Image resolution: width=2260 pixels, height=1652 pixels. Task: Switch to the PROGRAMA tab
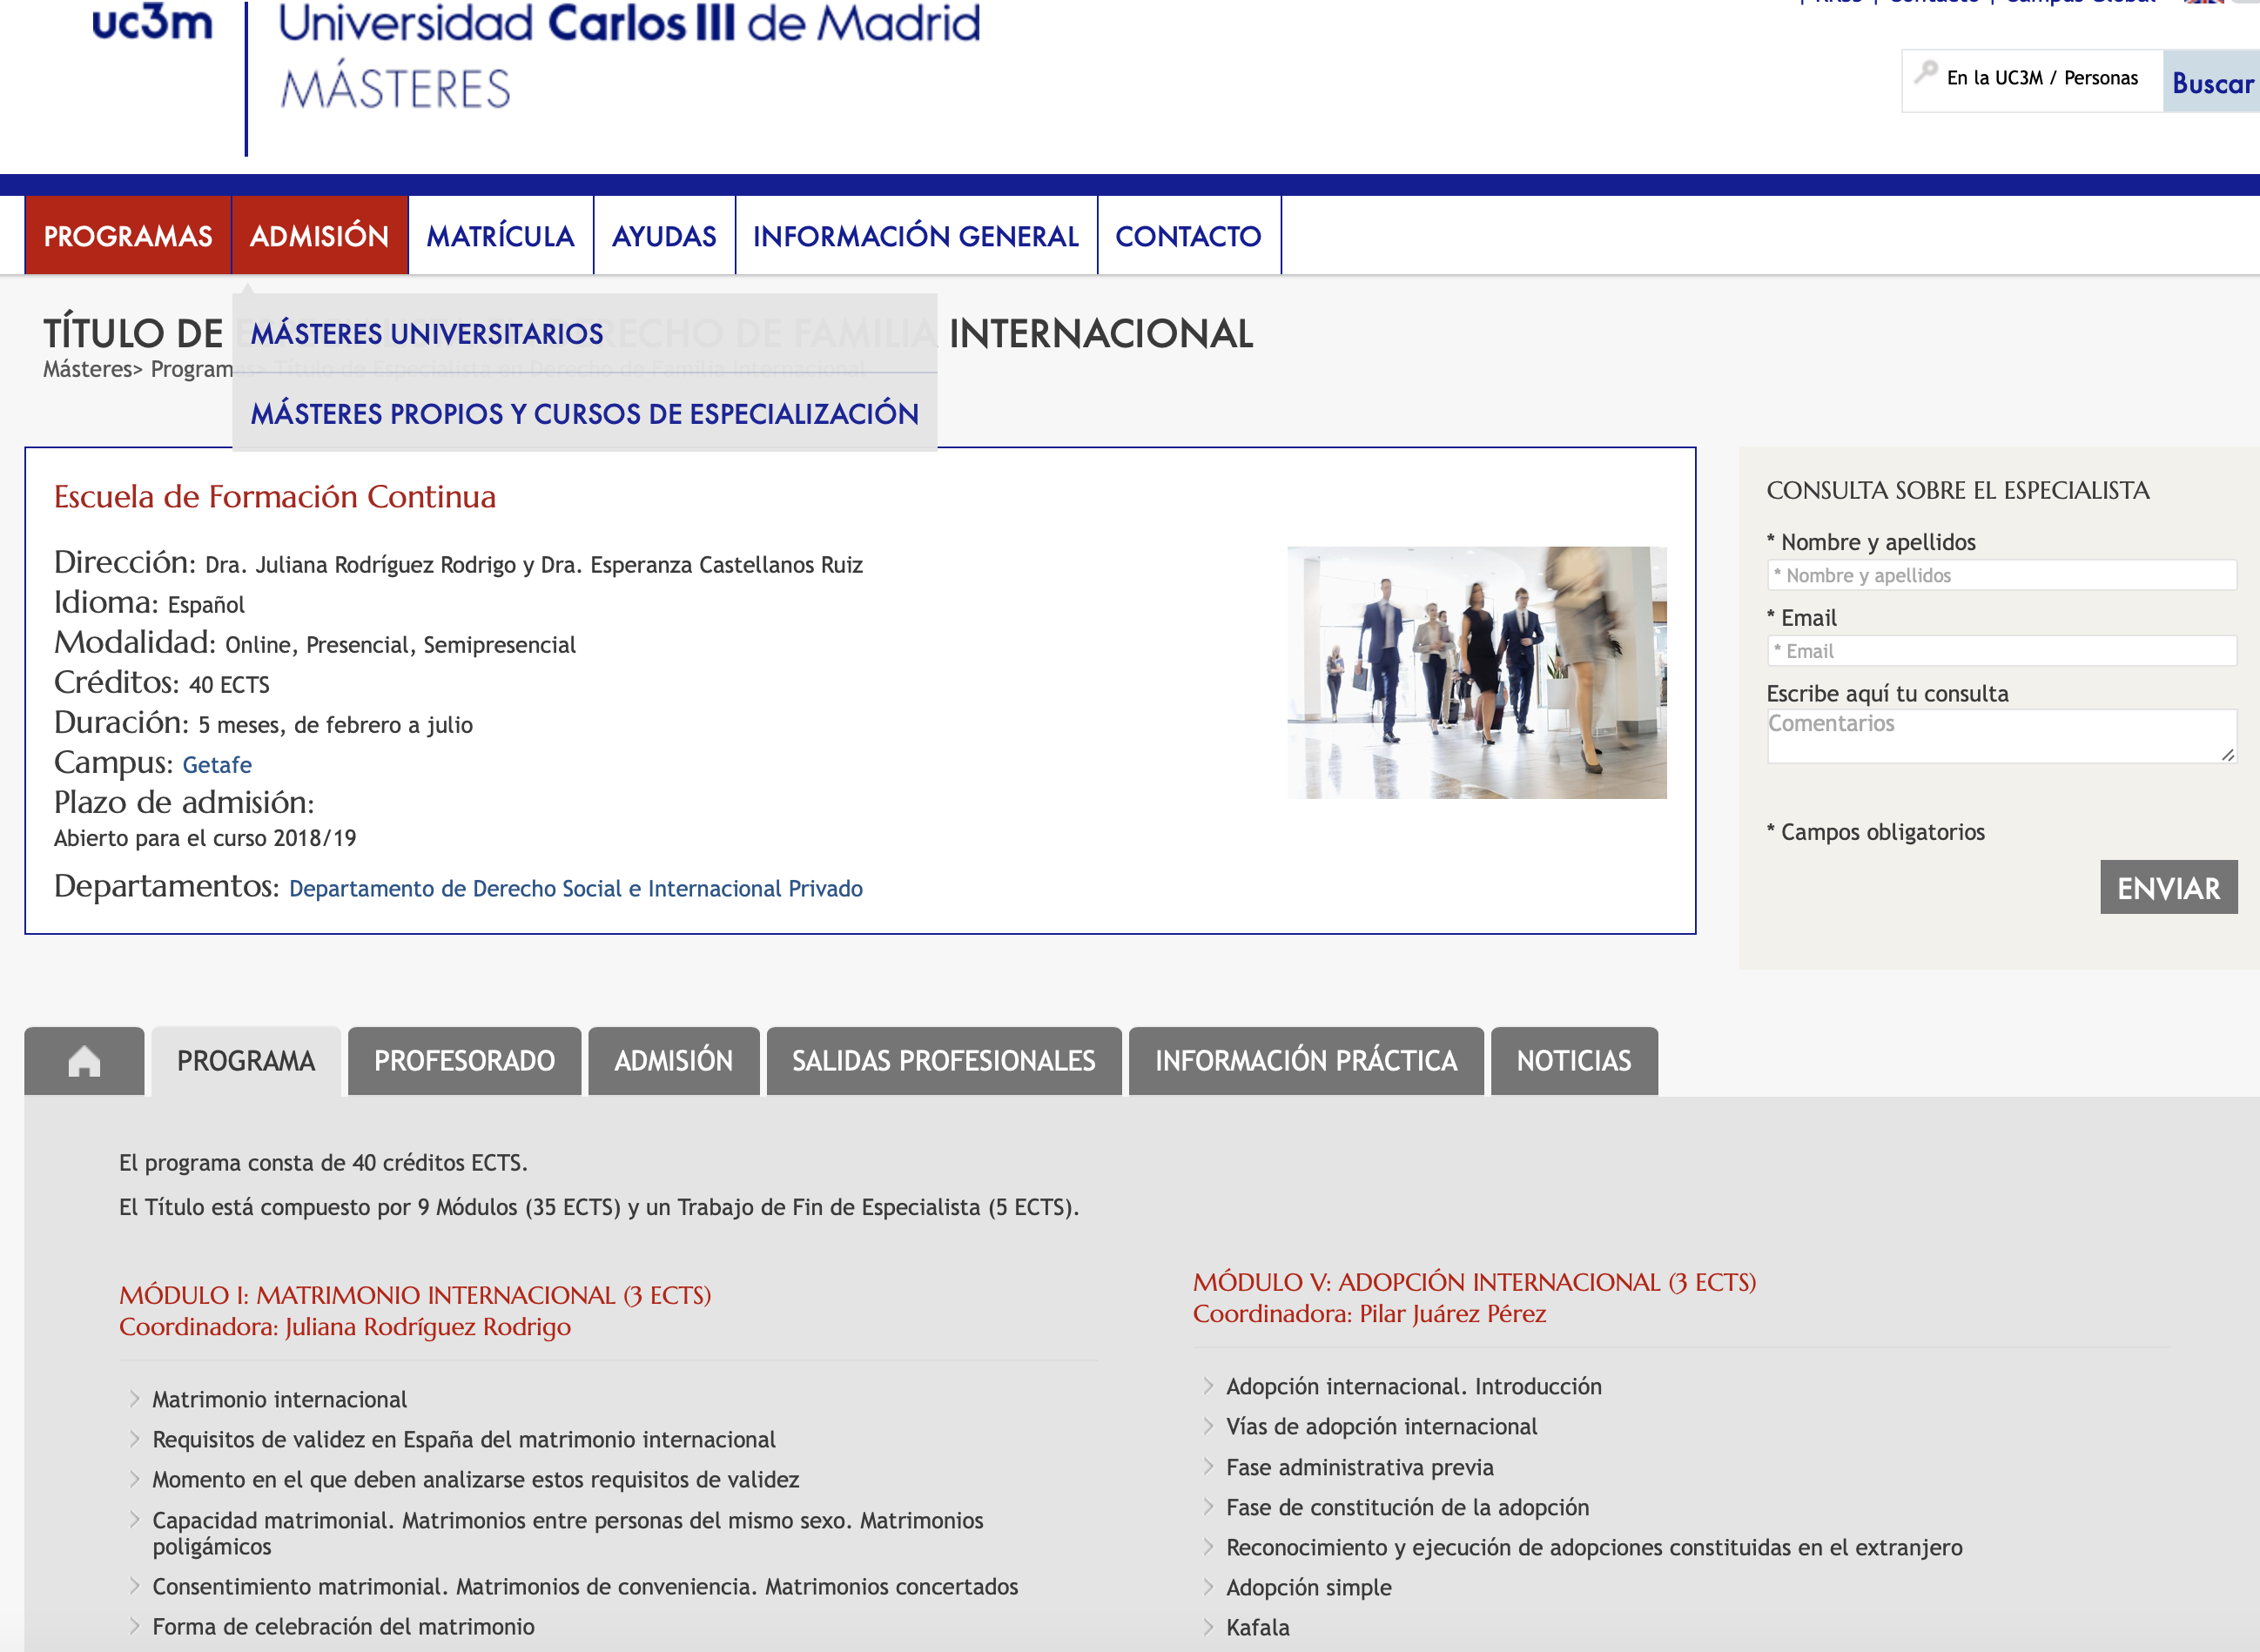[x=246, y=1061]
